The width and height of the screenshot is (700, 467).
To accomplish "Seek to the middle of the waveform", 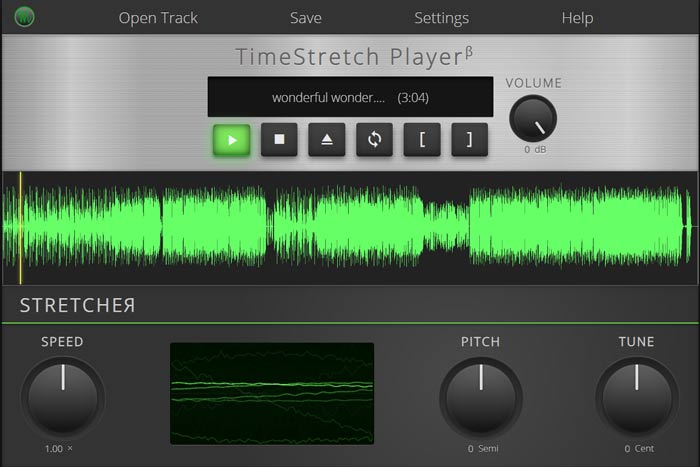I will coord(350,227).
